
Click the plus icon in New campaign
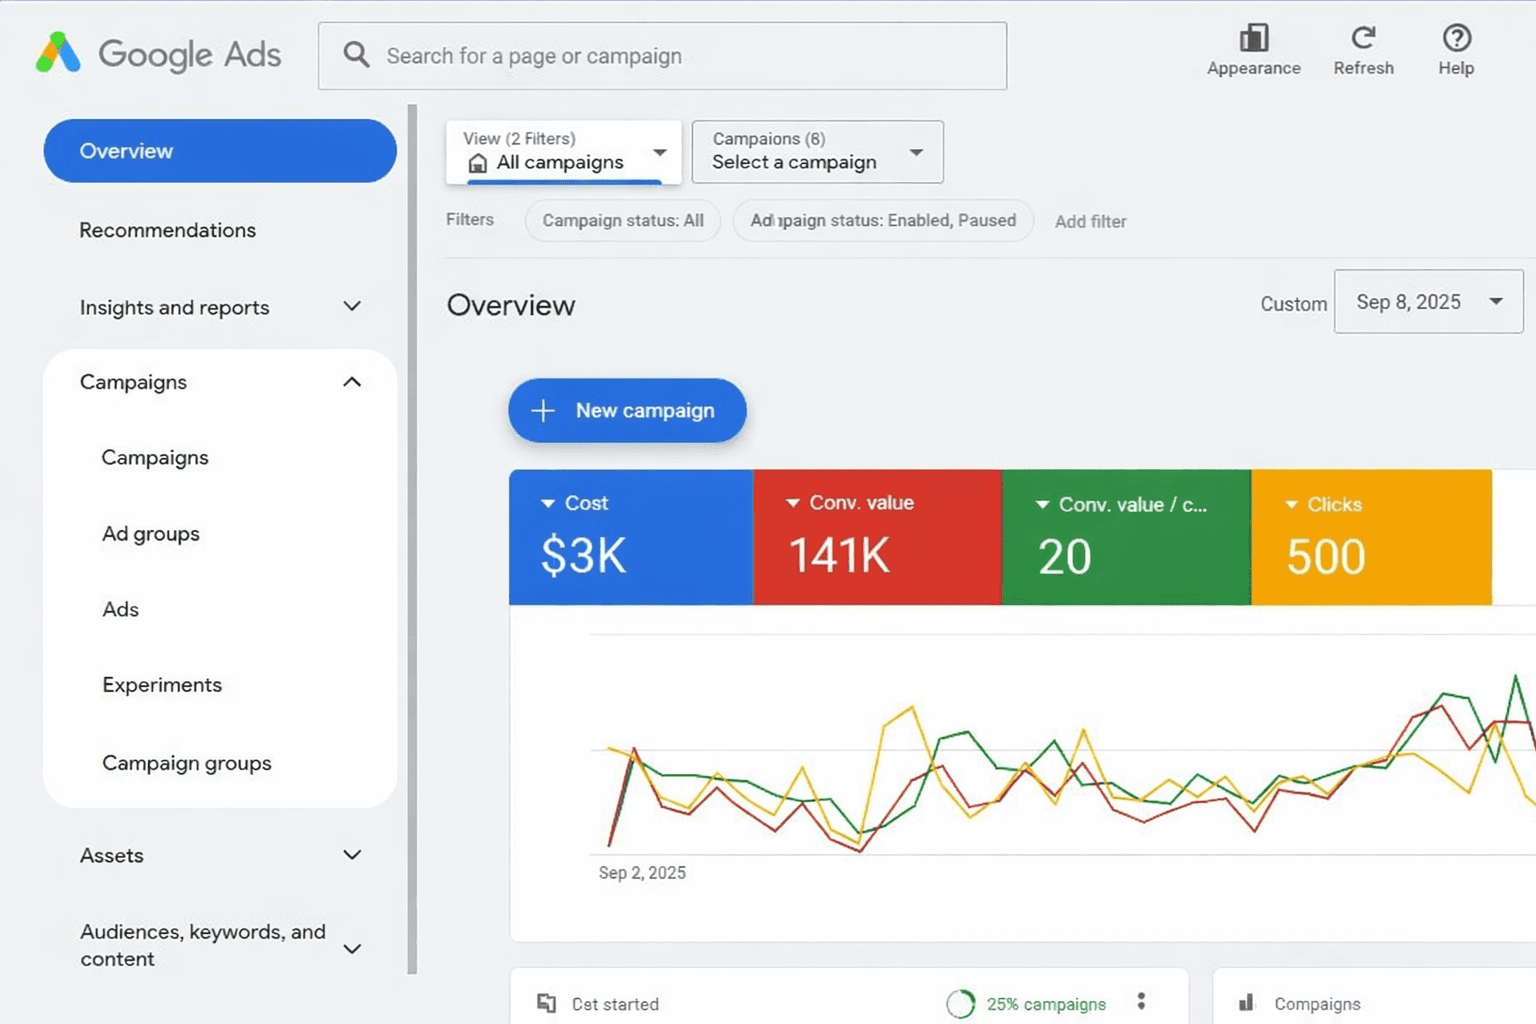tap(543, 410)
